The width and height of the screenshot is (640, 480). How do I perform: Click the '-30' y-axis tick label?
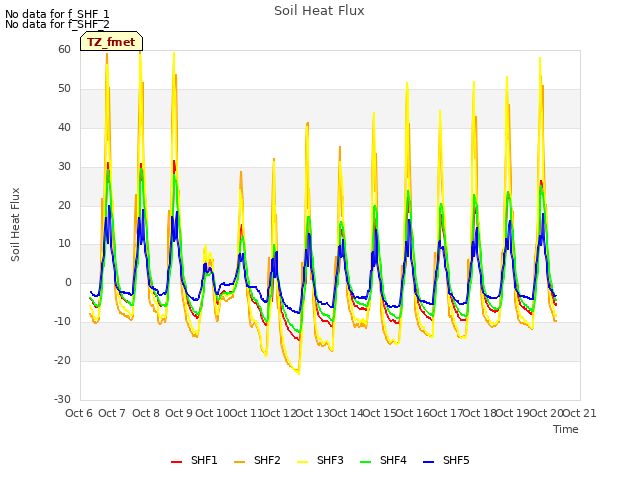[63, 399]
